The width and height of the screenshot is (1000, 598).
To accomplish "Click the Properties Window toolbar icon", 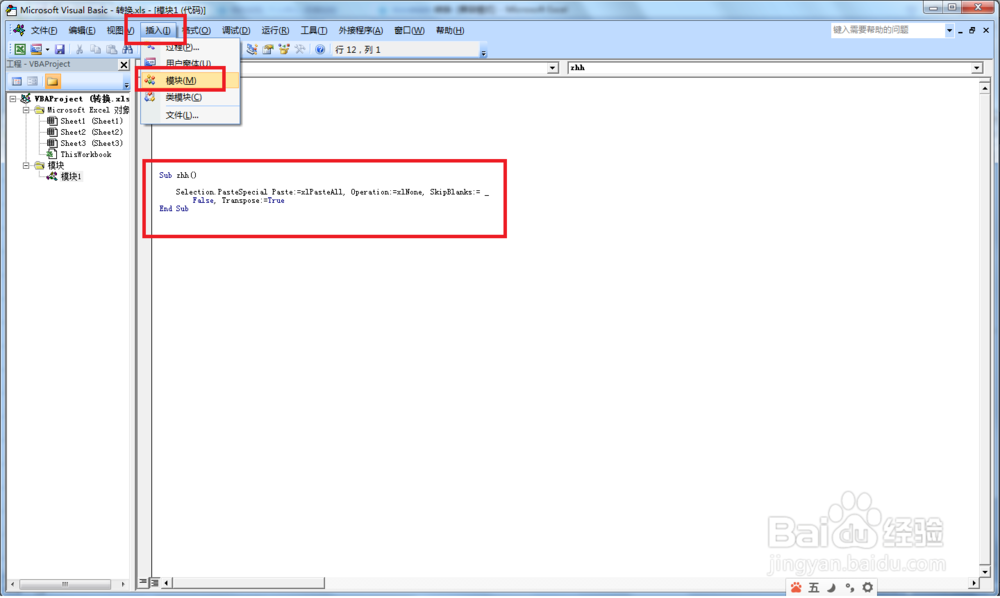I will (268, 49).
